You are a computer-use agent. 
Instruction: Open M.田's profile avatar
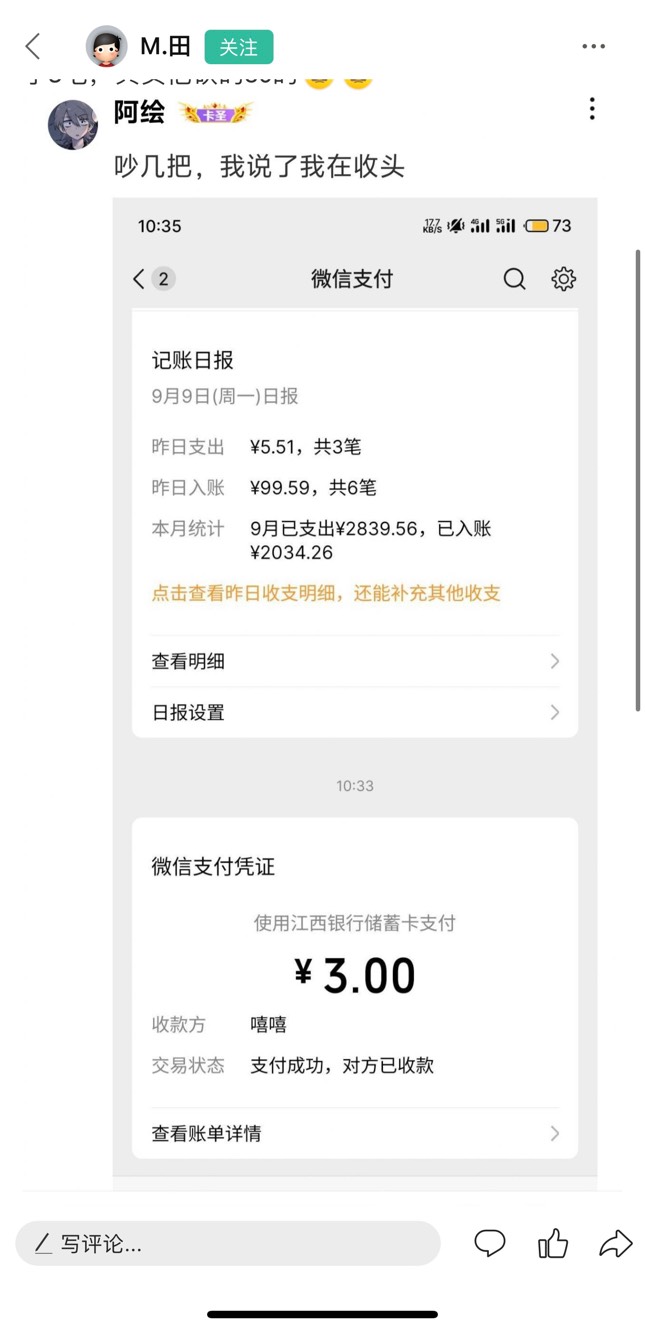coord(107,46)
